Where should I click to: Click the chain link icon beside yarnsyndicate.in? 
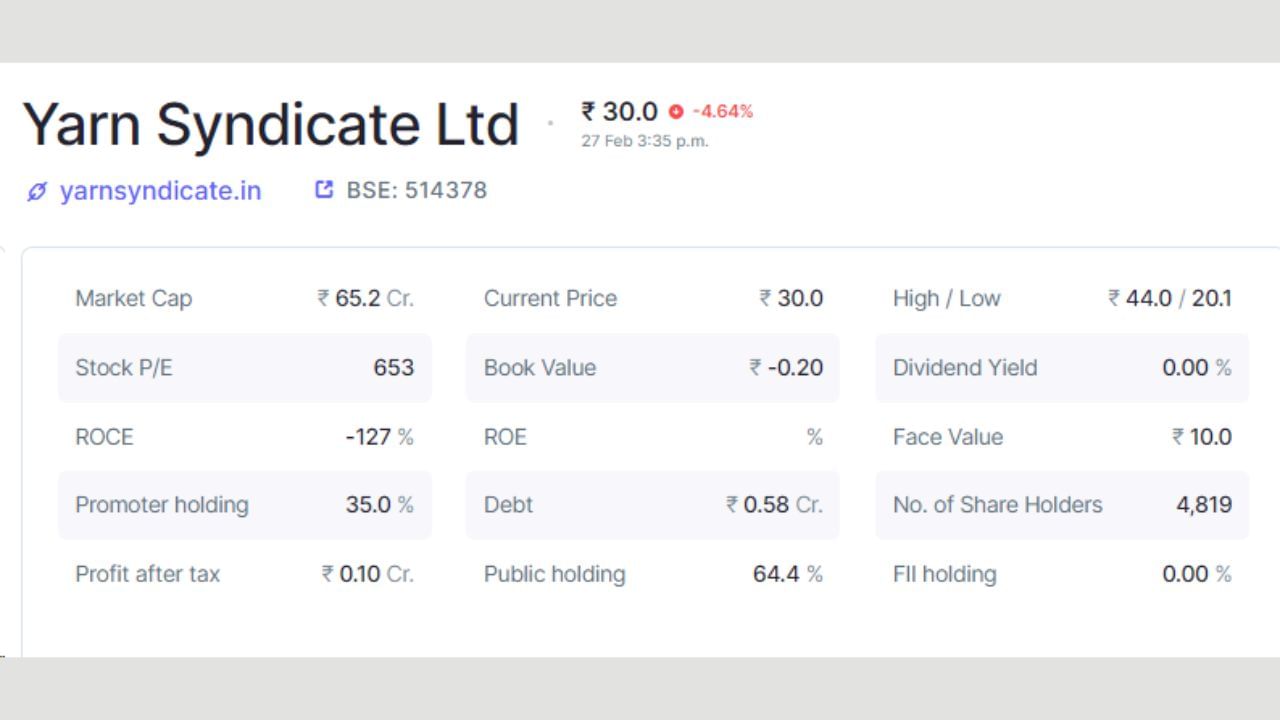tap(37, 191)
